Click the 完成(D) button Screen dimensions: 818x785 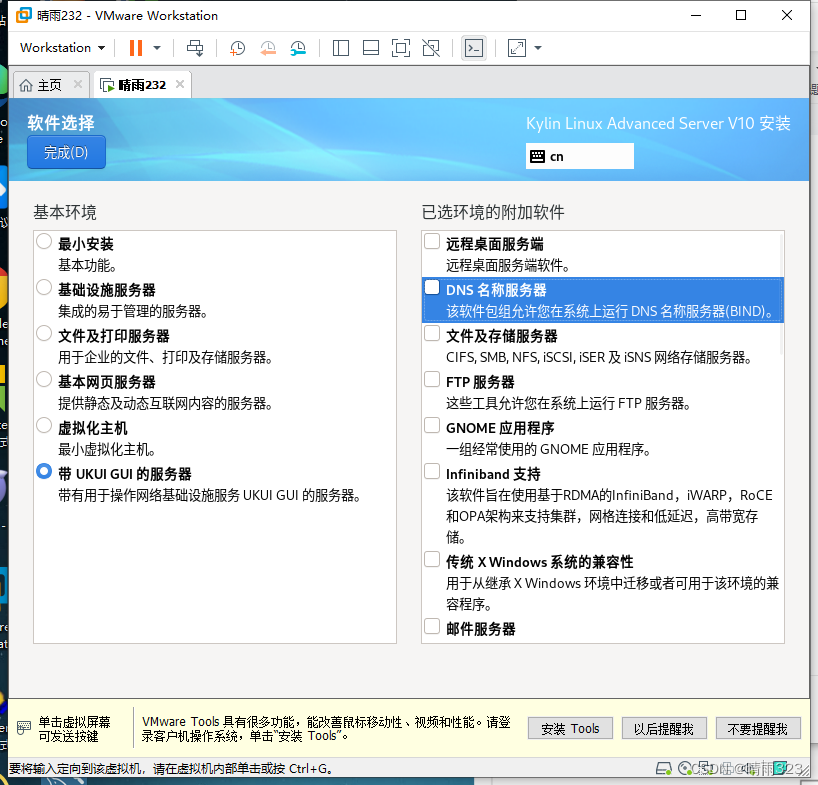(66, 152)
